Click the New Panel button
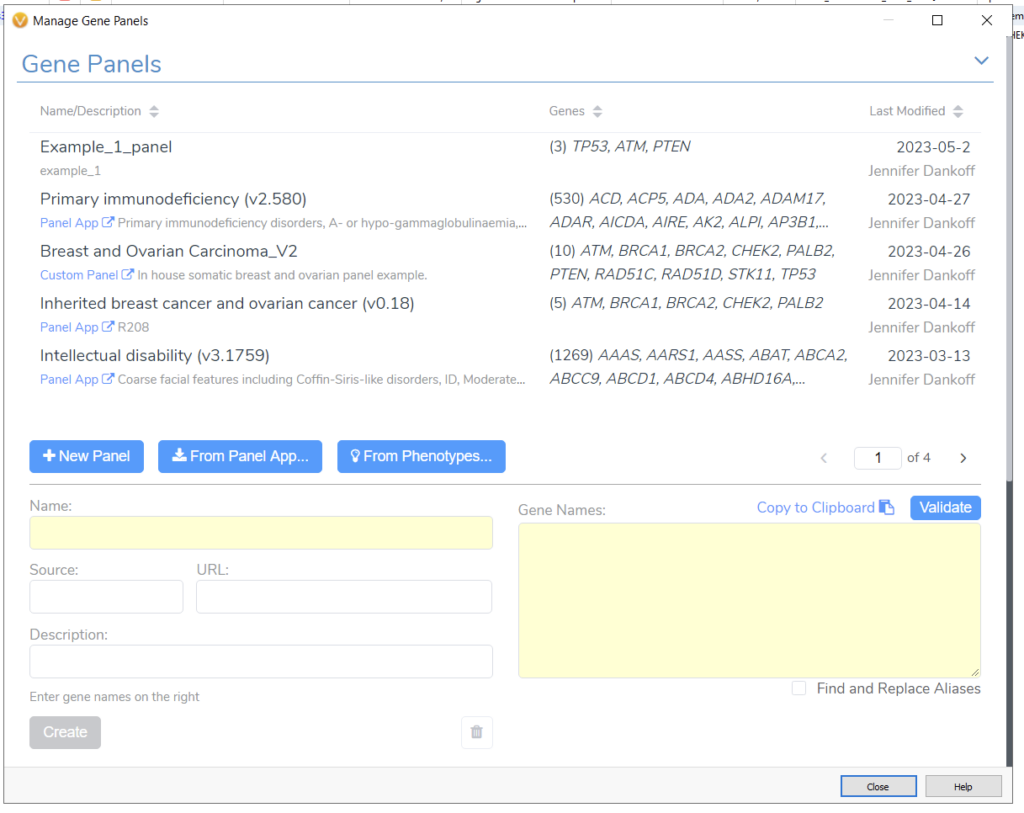The width and height of the screenshot is (1024, 813). pos(87,456)
